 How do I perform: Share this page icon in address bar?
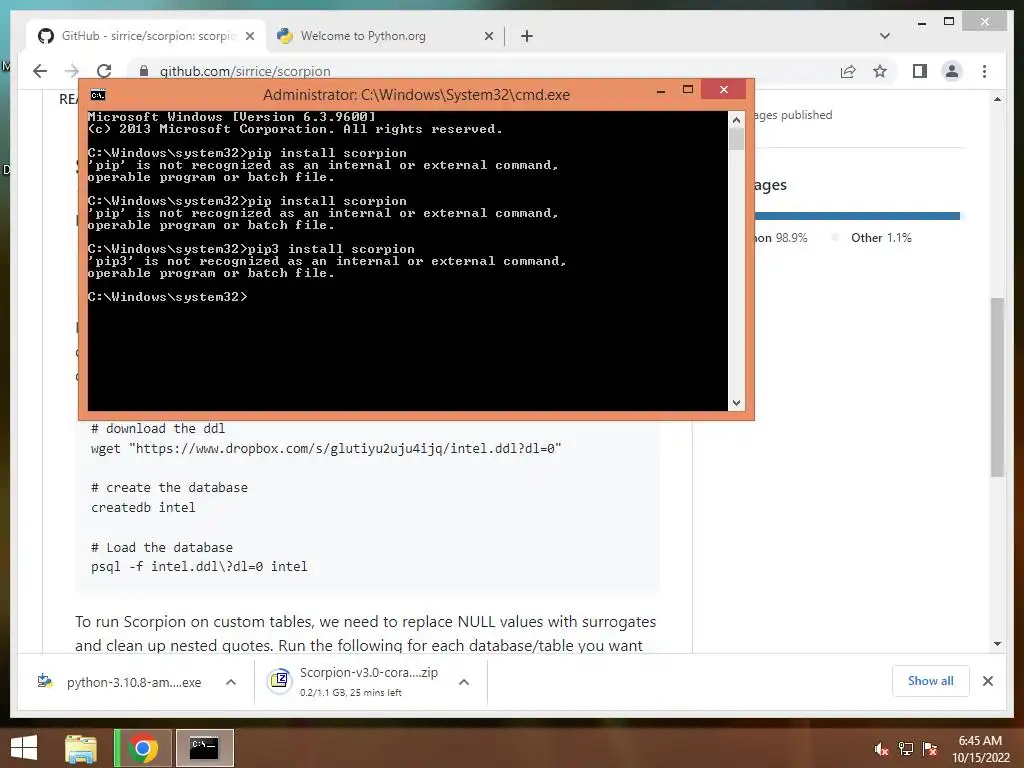point(848,71)
